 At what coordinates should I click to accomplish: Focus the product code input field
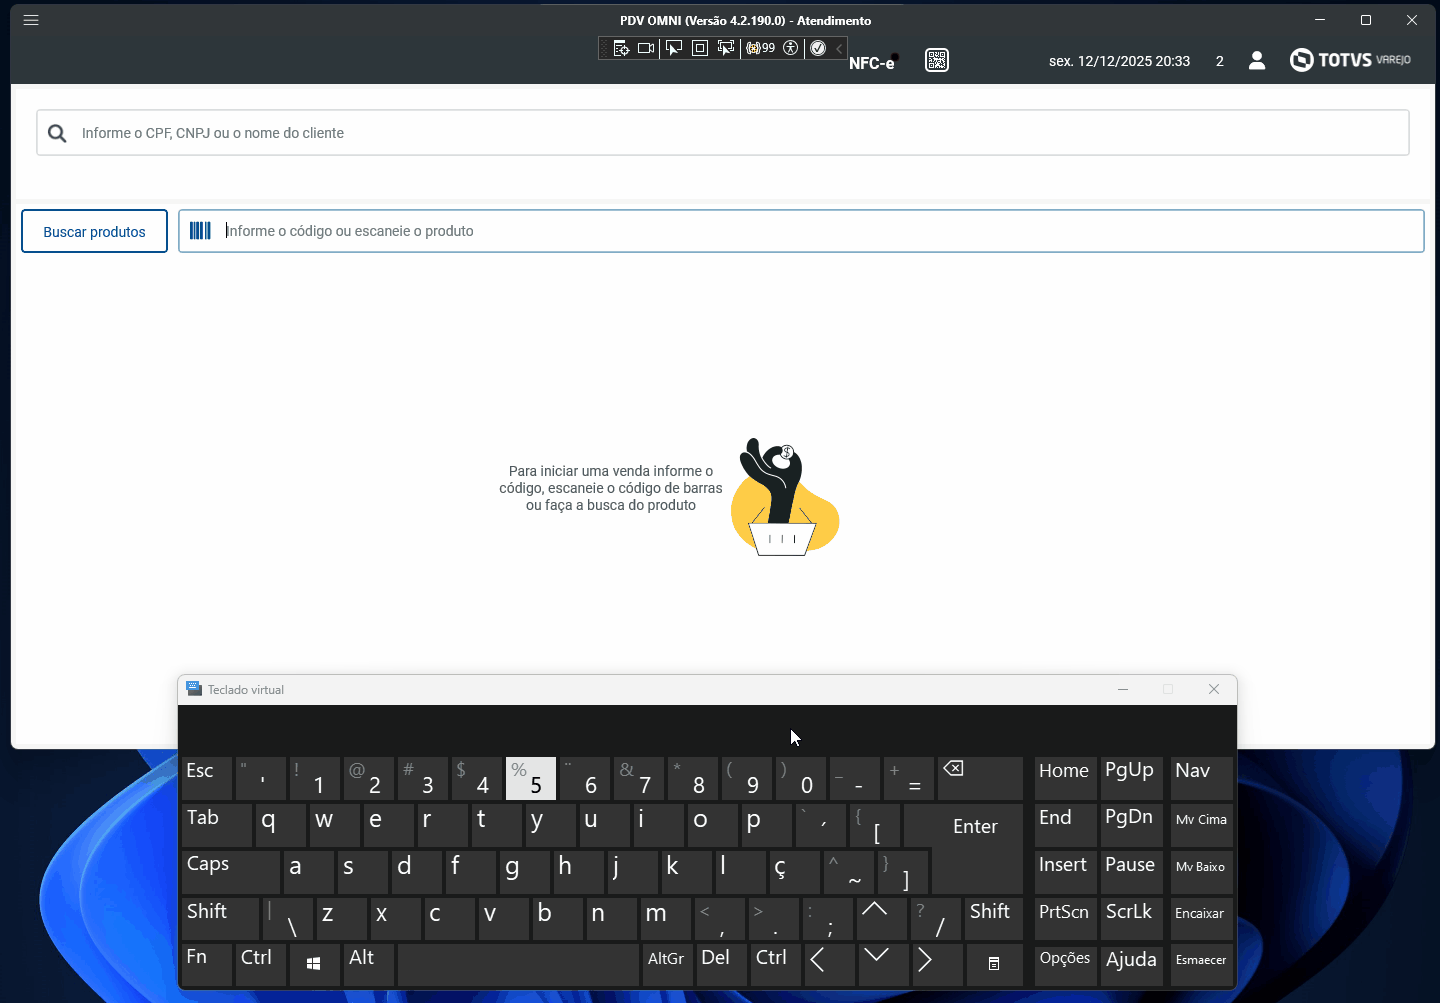801,231
